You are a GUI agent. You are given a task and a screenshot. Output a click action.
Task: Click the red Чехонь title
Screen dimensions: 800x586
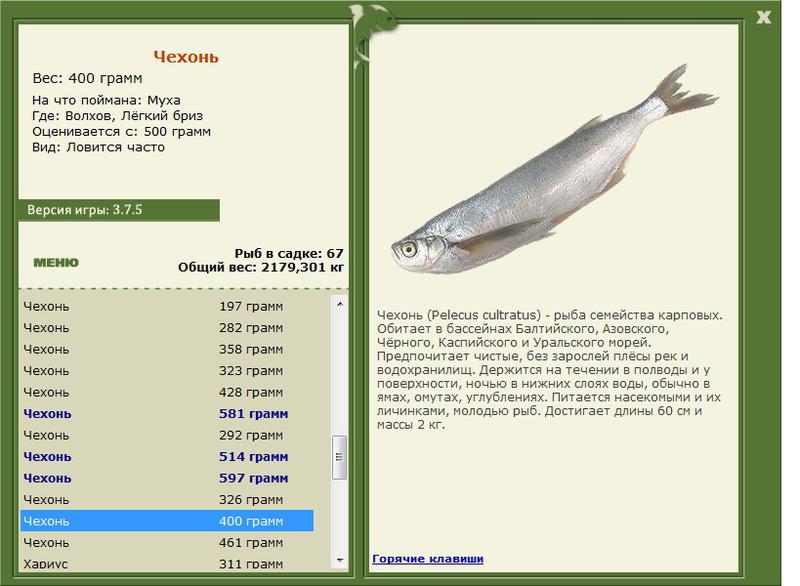tap(186, 57)
